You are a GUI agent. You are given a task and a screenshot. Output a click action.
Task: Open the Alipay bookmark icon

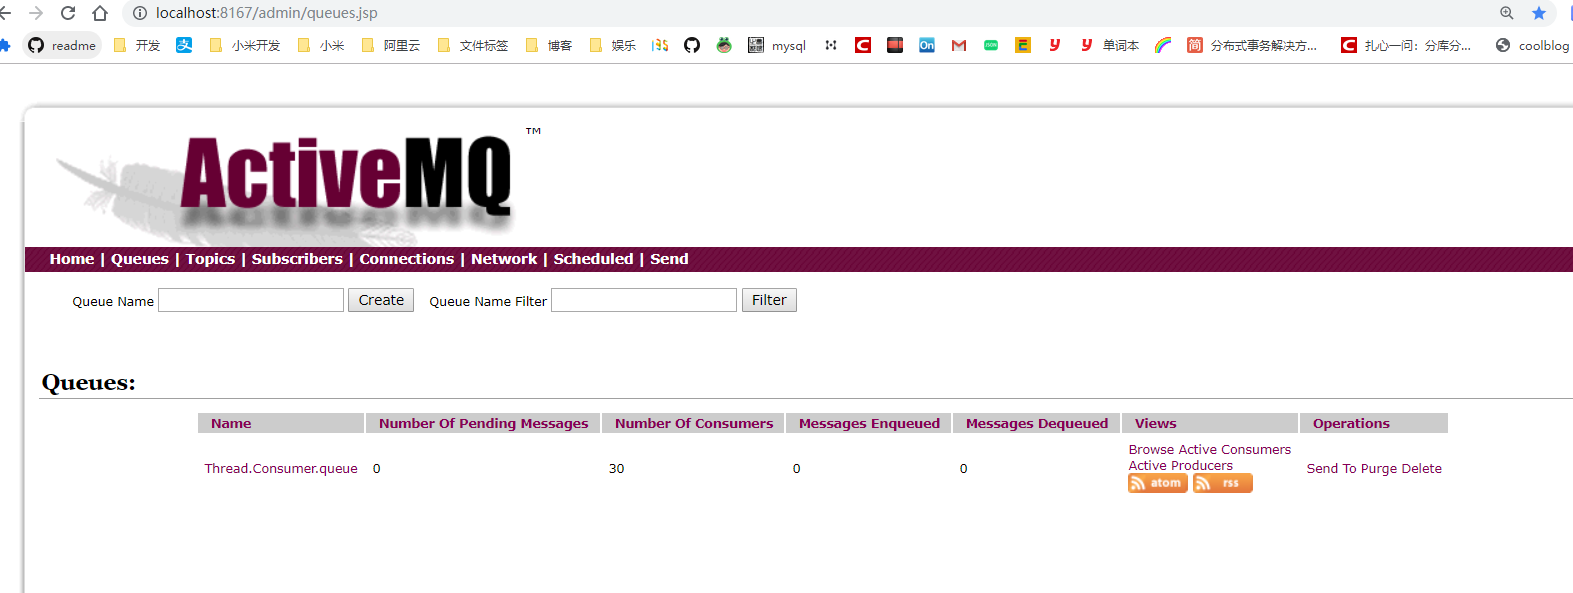184,45
